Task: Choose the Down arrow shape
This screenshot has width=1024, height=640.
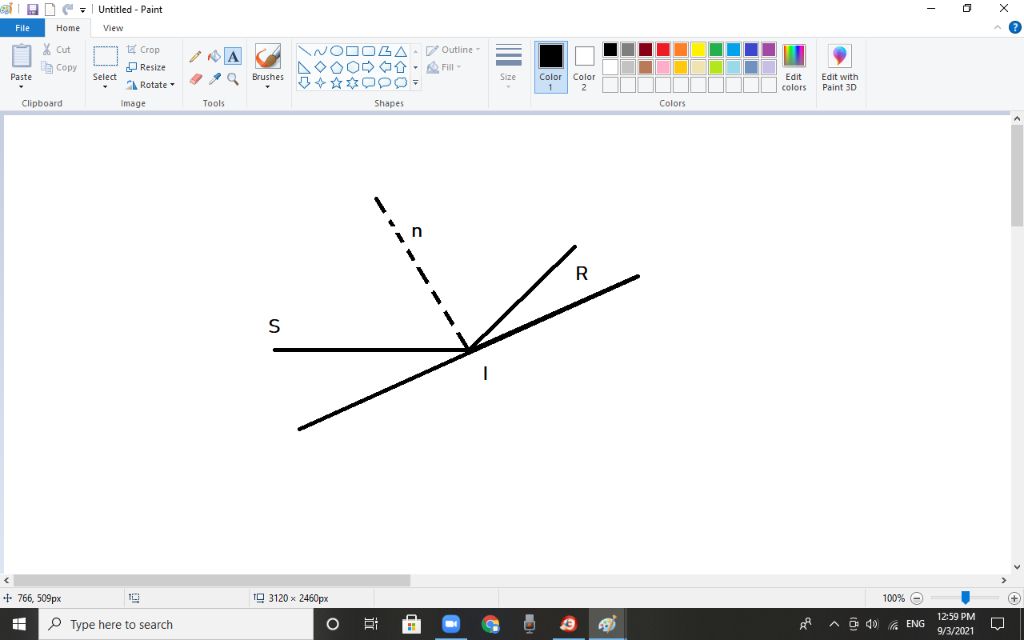Action: click(x=304, y=83)
